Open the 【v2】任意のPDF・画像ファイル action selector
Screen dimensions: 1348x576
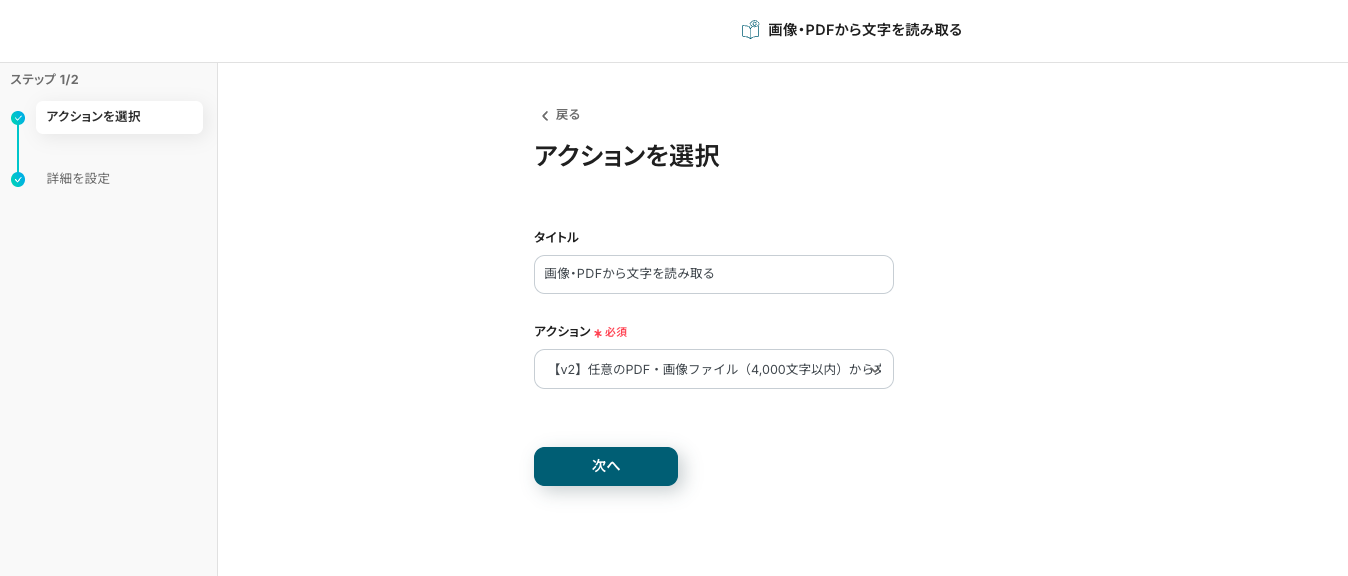pyautogui.click(x=706, y=369)
